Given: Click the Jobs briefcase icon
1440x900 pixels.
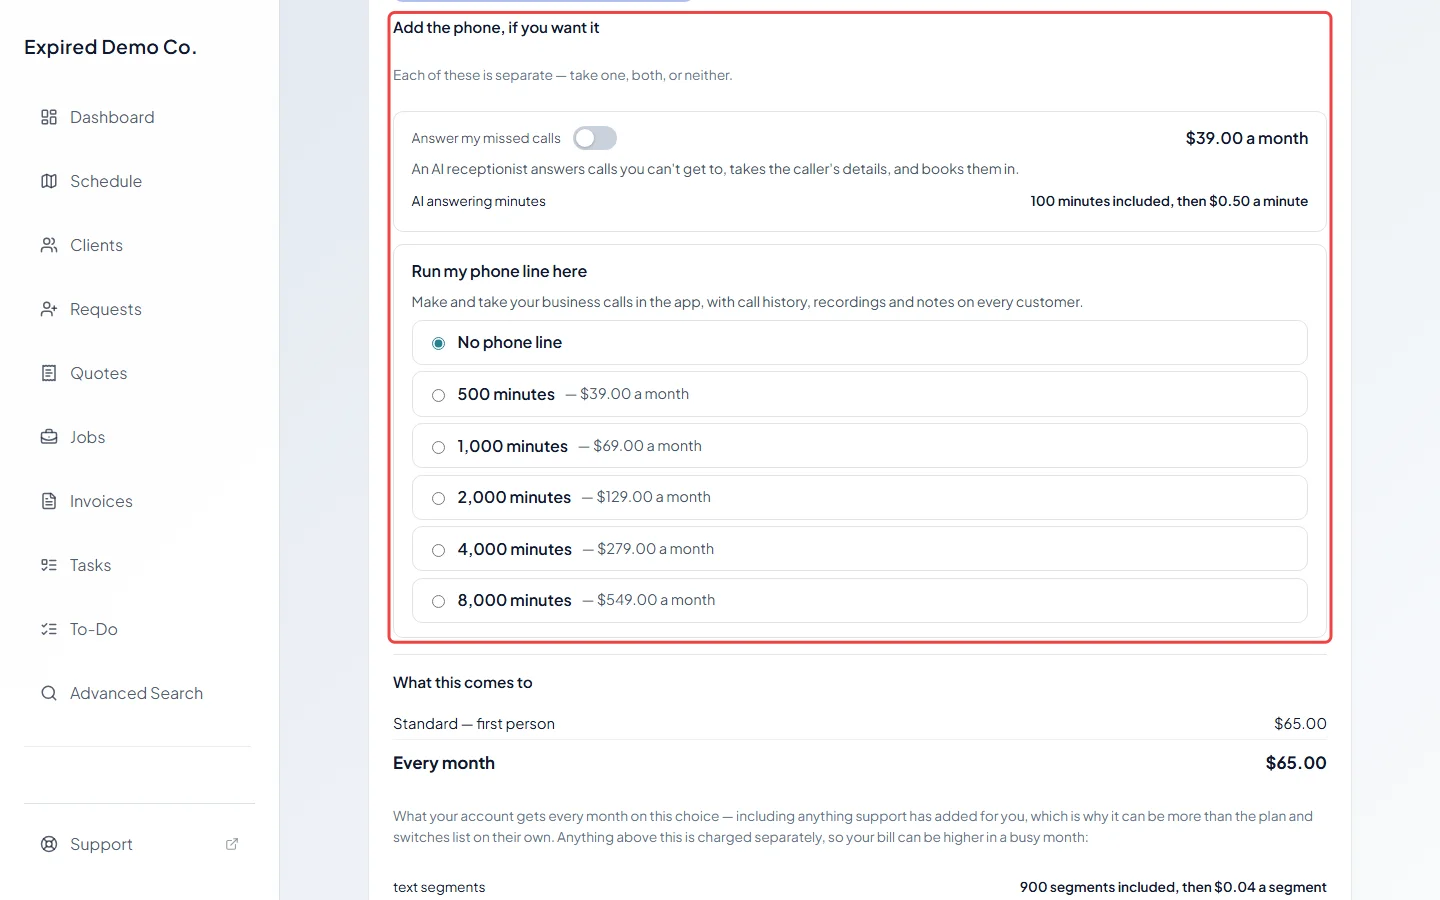Looking at the screenshot, I should pos(49,437).
